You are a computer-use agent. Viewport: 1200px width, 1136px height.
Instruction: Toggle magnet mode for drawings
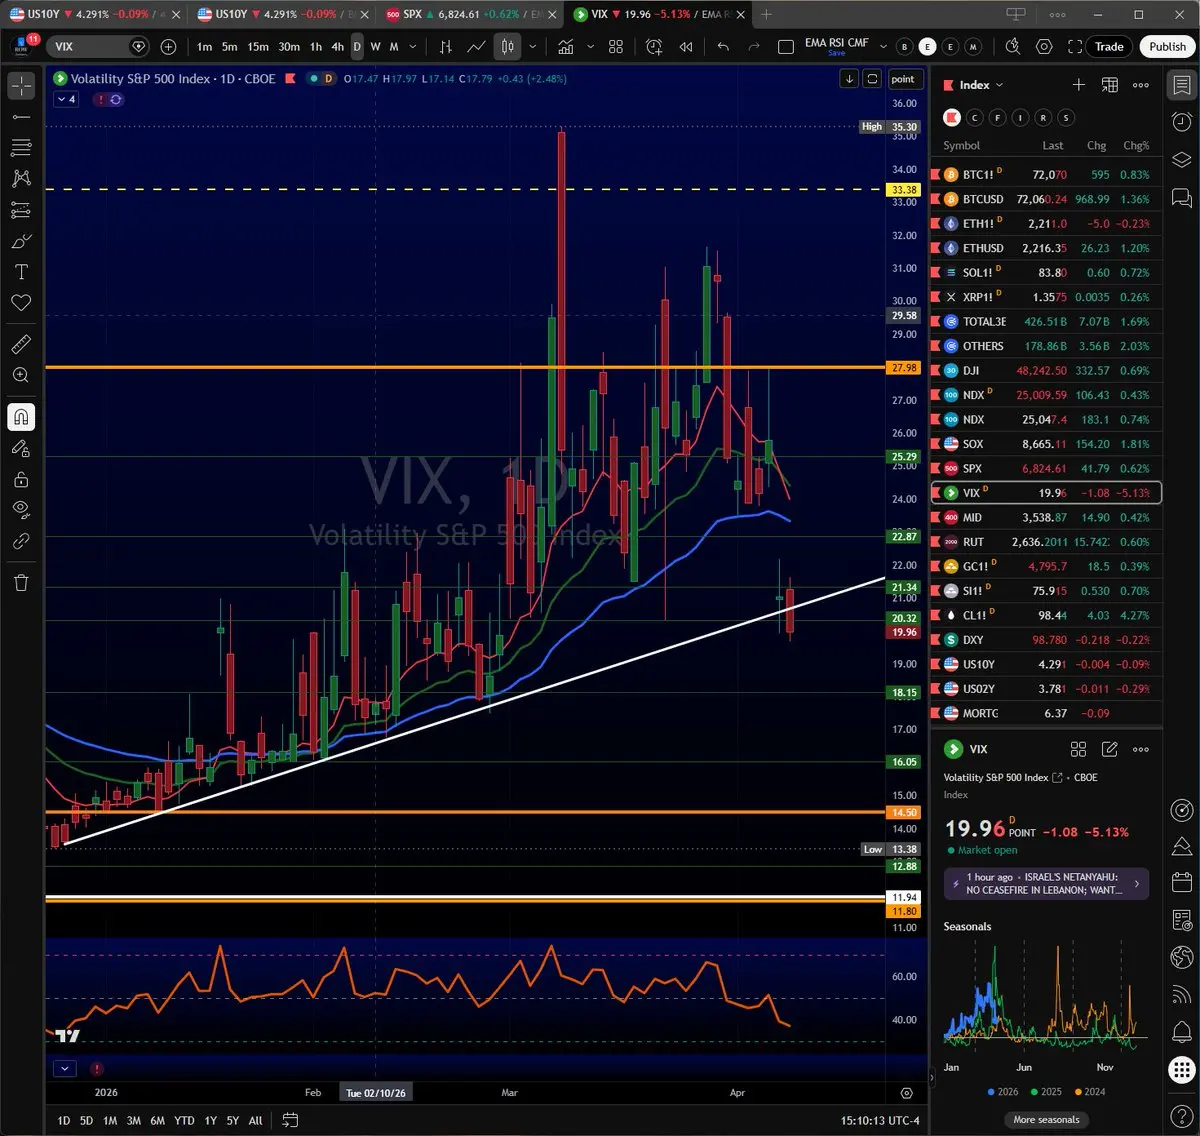21,417
